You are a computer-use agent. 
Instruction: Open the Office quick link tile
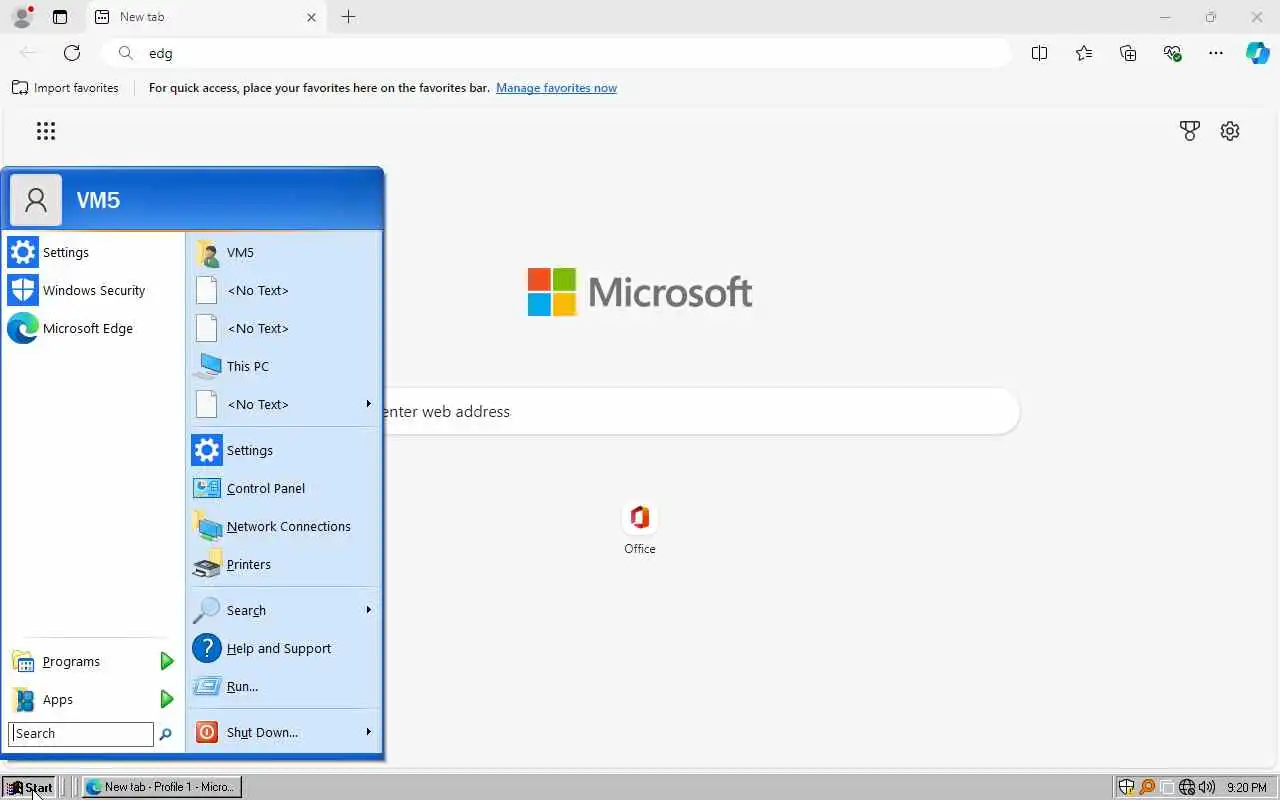[640, 528]
